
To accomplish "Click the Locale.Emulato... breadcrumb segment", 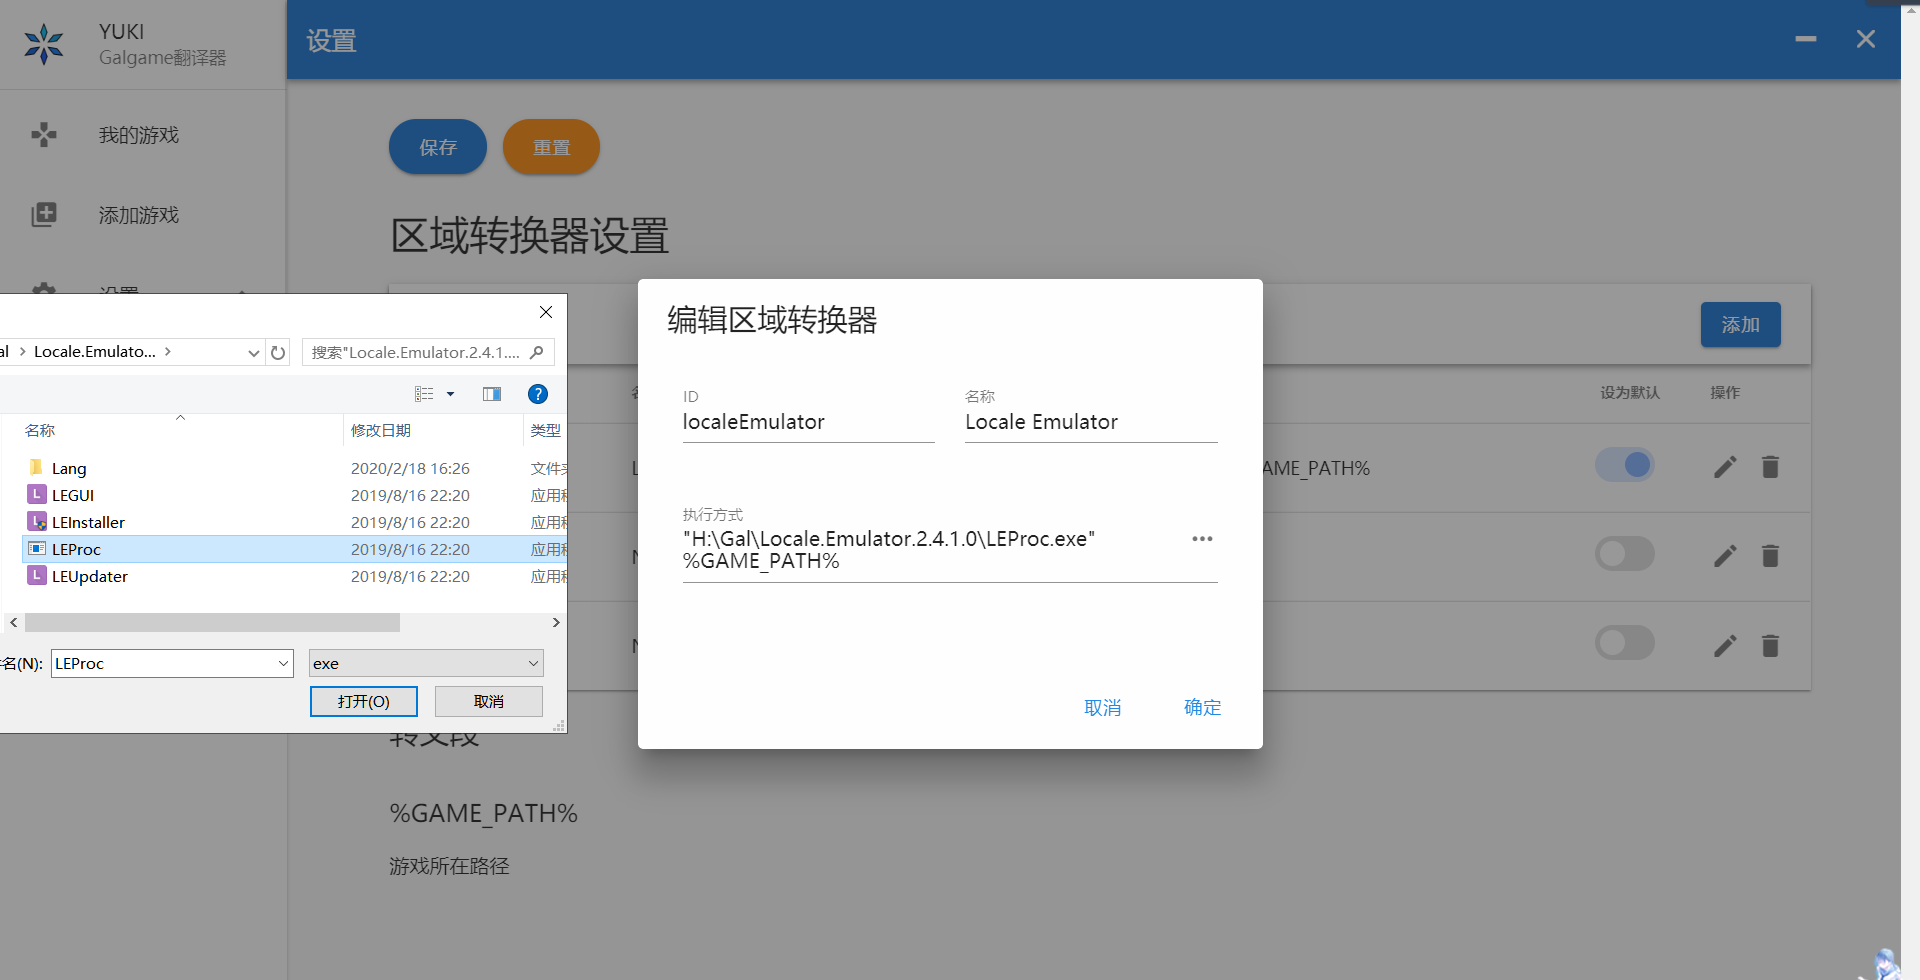I will click(95, 351).
